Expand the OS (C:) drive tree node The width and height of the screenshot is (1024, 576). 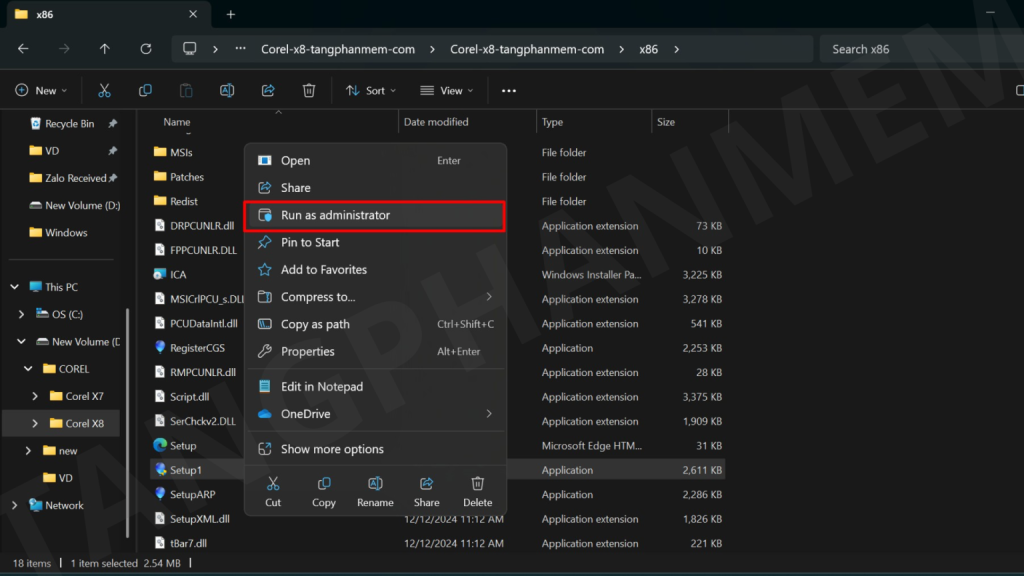[x=22, y=314]
